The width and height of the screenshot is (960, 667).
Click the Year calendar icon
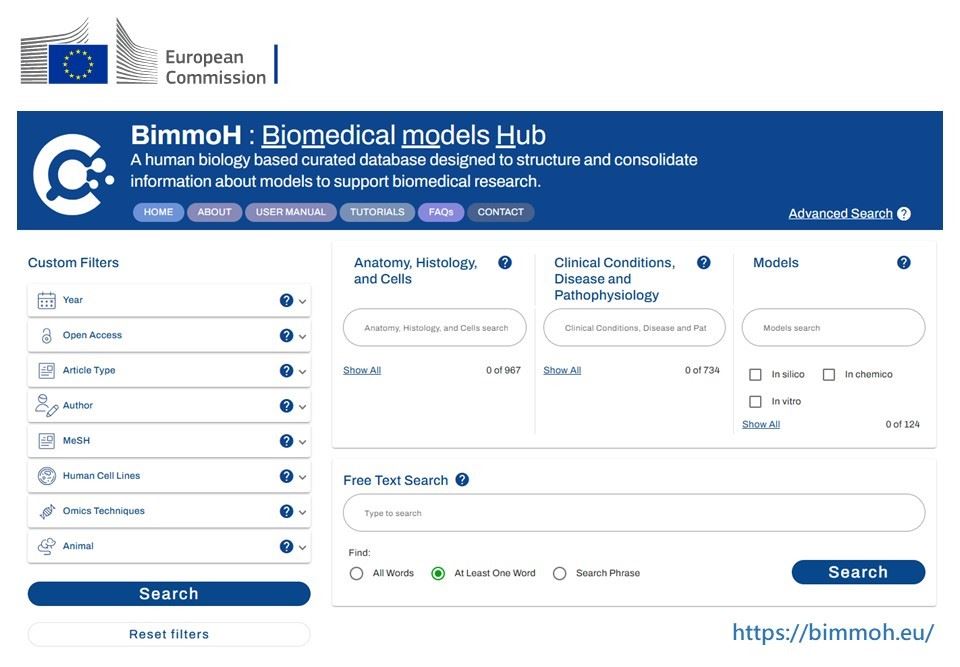[46, 300]
